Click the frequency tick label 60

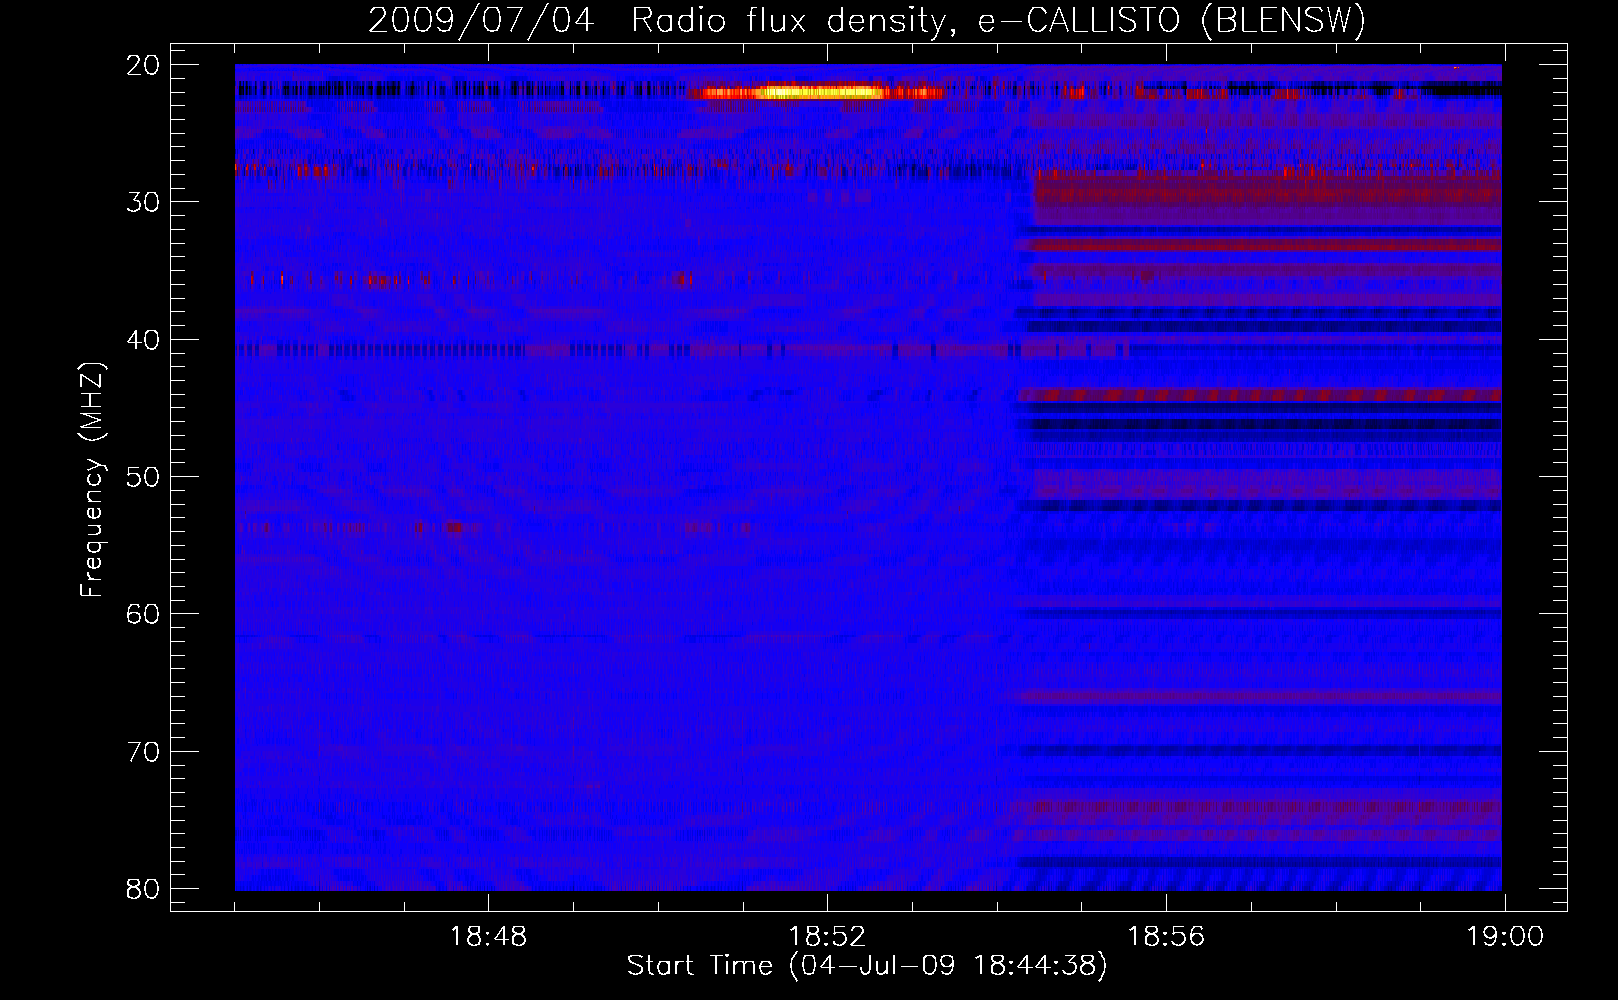pos(143,614)
